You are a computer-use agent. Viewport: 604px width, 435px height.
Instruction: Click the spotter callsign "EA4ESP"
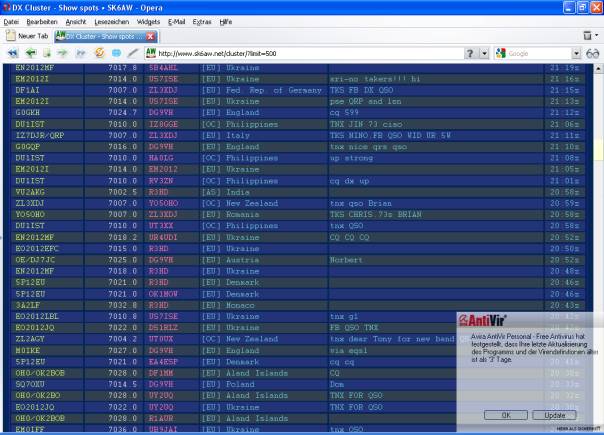pos(163,362)
